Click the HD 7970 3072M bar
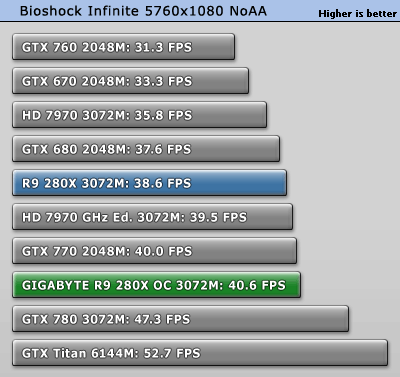The width and height of the screenshot is (400, 377). tap(140, 115)
